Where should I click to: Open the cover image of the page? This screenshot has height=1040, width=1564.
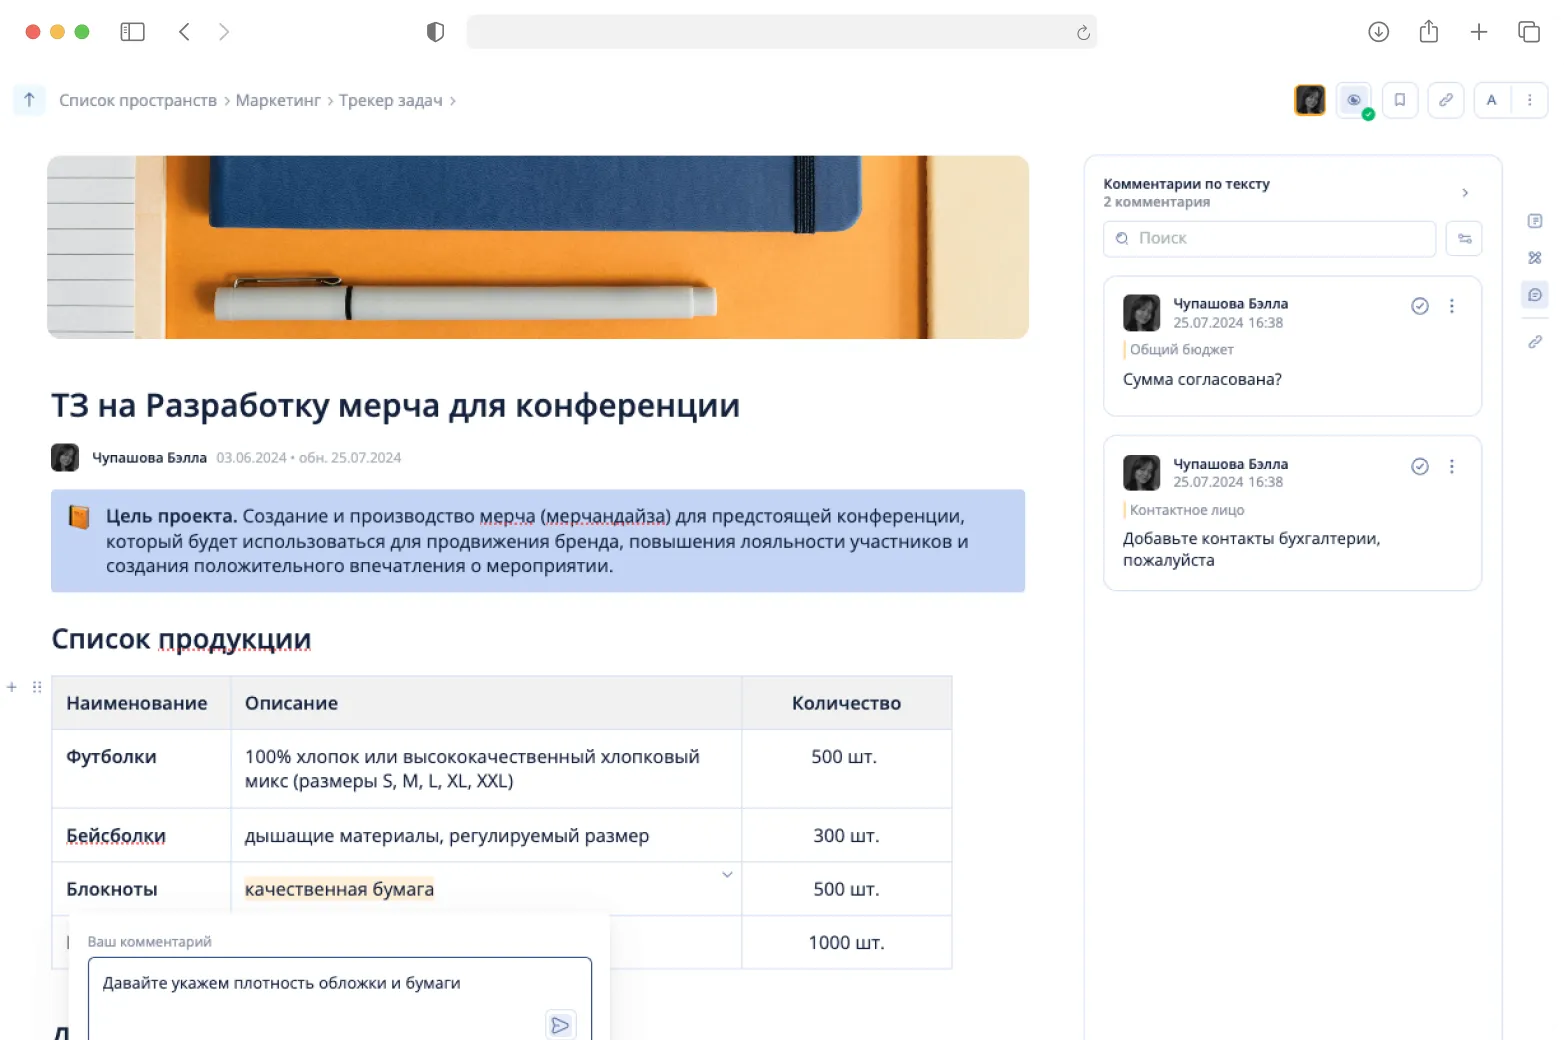point(538,247)
